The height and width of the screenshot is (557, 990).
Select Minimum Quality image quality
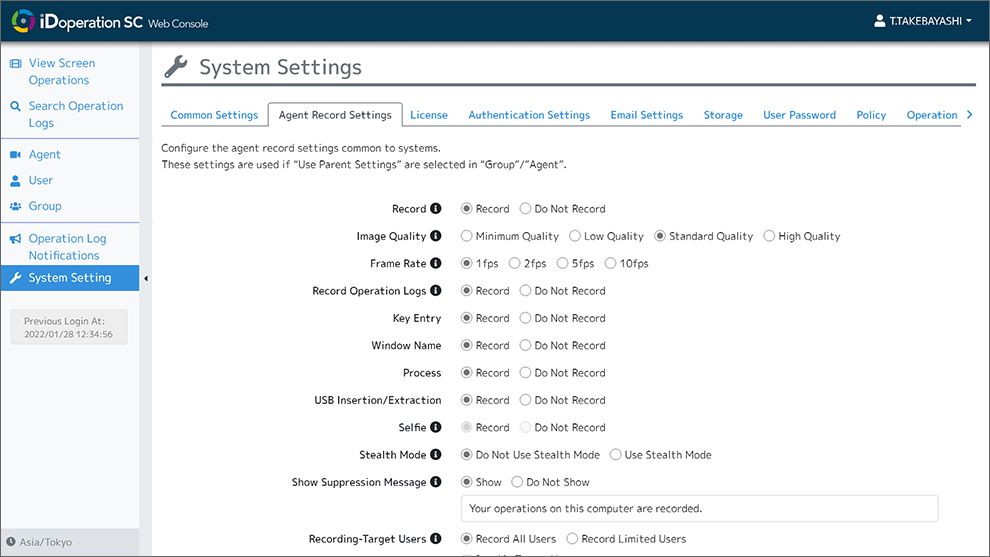[467, 236]
